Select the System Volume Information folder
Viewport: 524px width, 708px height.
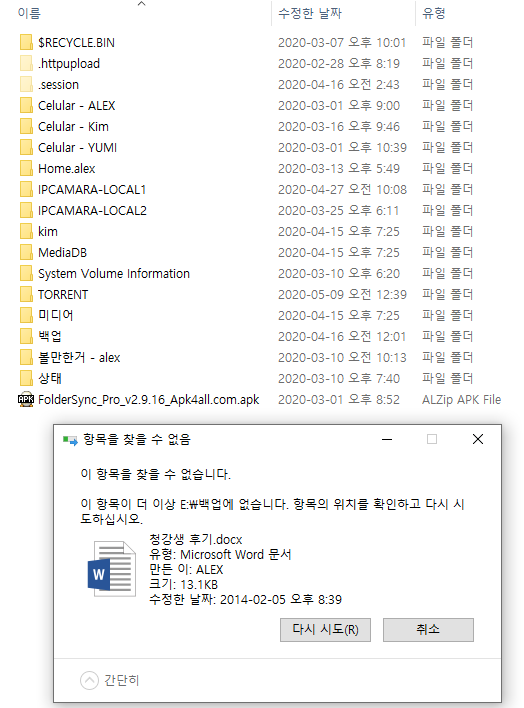point(114,274)
